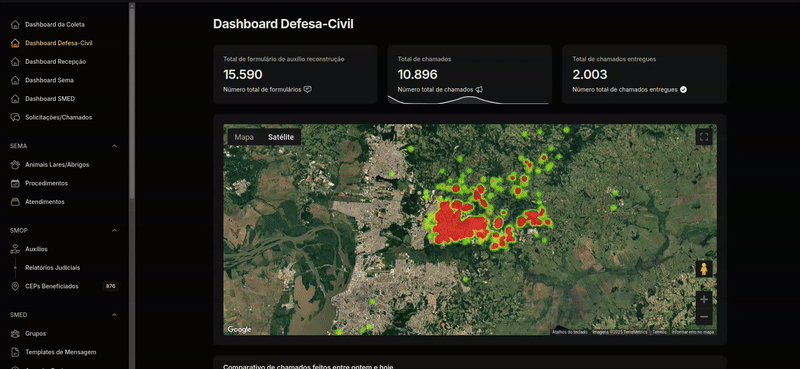This screenshot has width=800, height=369.
Task: Switch map to Mapa view
Action: click(244, 137)
